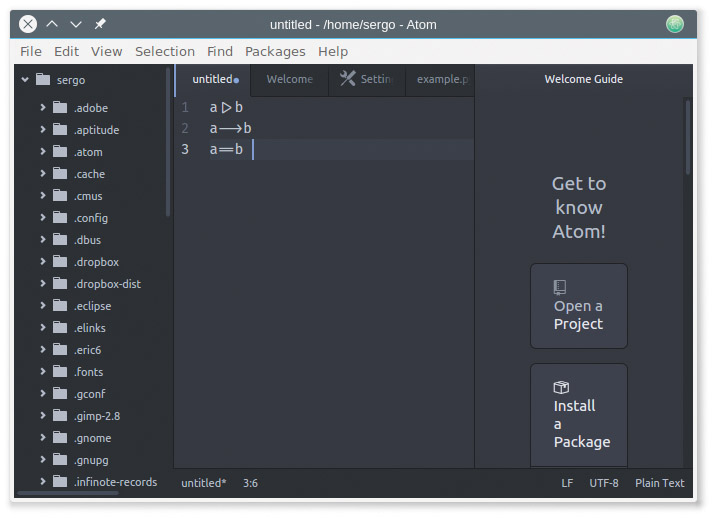This screenshot has height=518, width=713.
Task: Click Install a Package card
Action: (579, 415)
